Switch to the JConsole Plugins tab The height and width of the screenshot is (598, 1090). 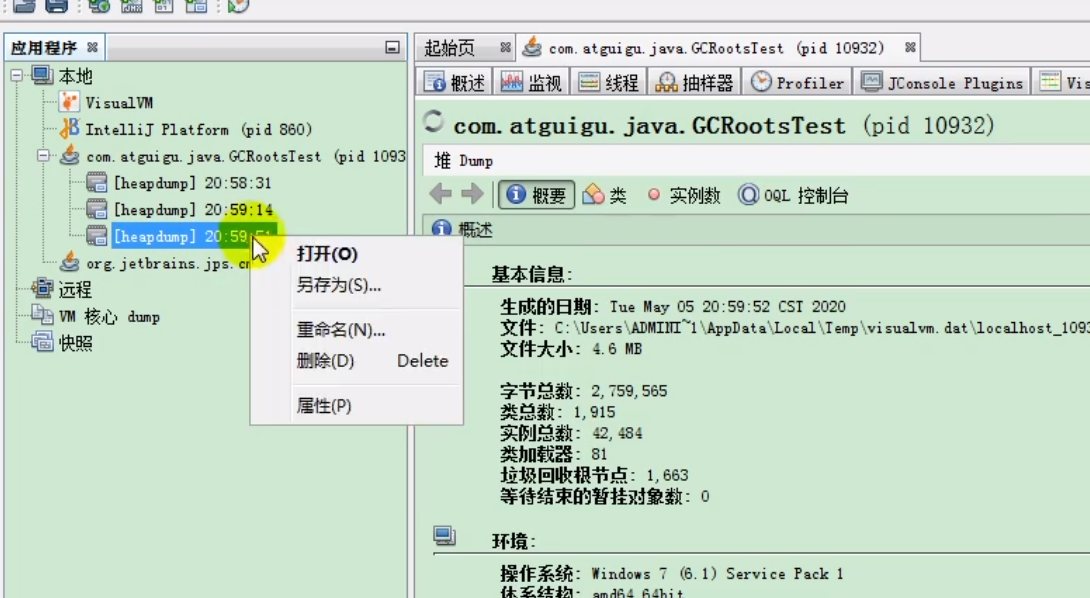point(942,82)
